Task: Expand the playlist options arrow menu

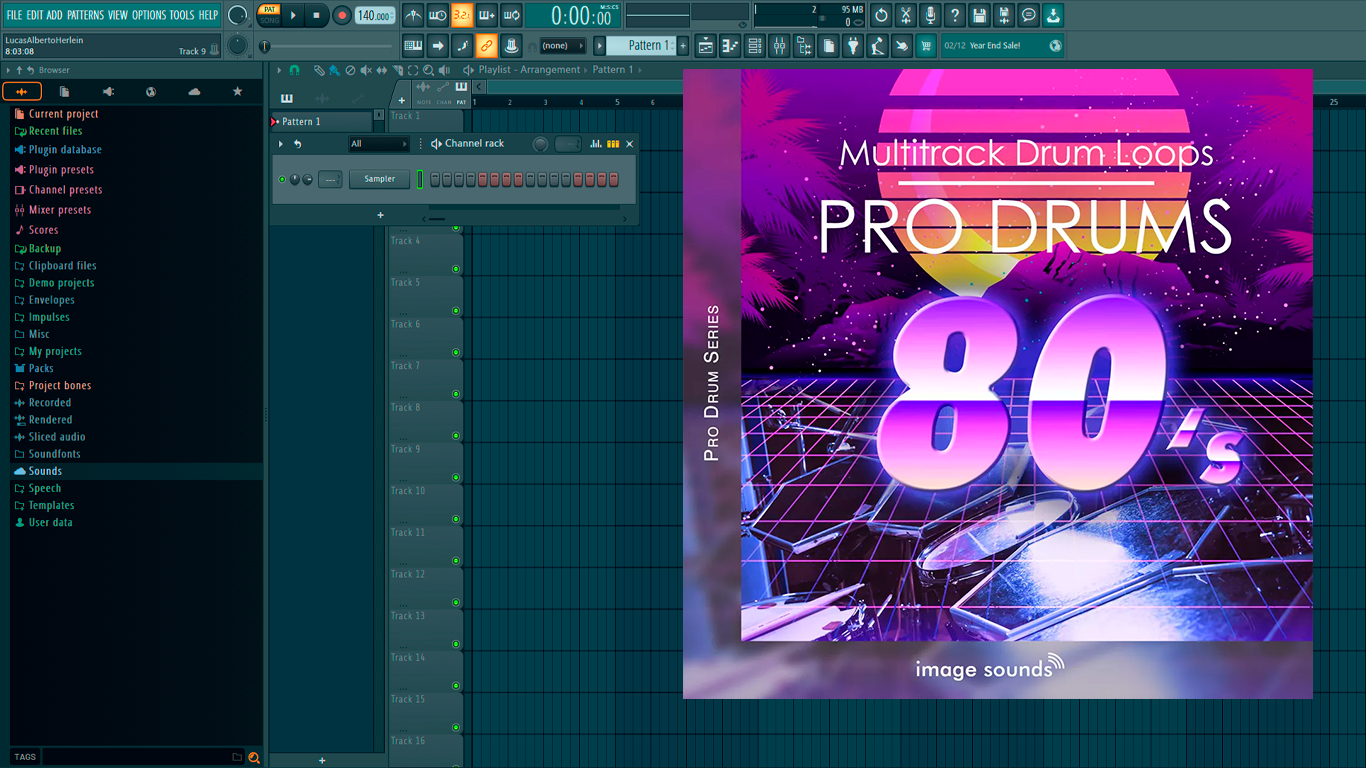Action: tap(280, 70)
